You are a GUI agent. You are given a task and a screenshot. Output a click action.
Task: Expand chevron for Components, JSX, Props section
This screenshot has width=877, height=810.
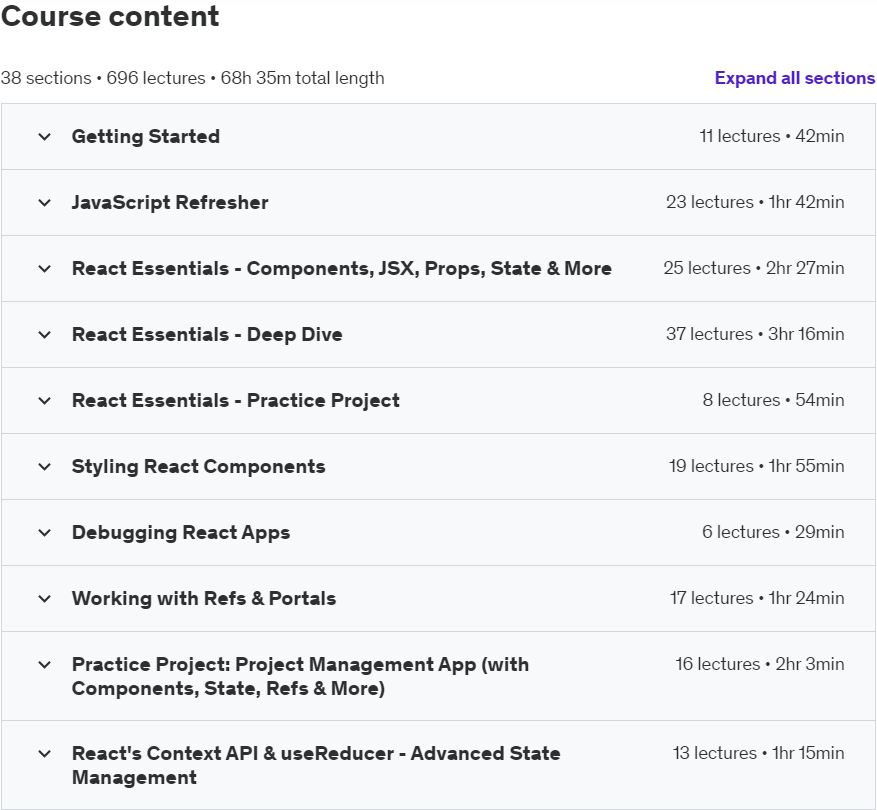point(44,269)
